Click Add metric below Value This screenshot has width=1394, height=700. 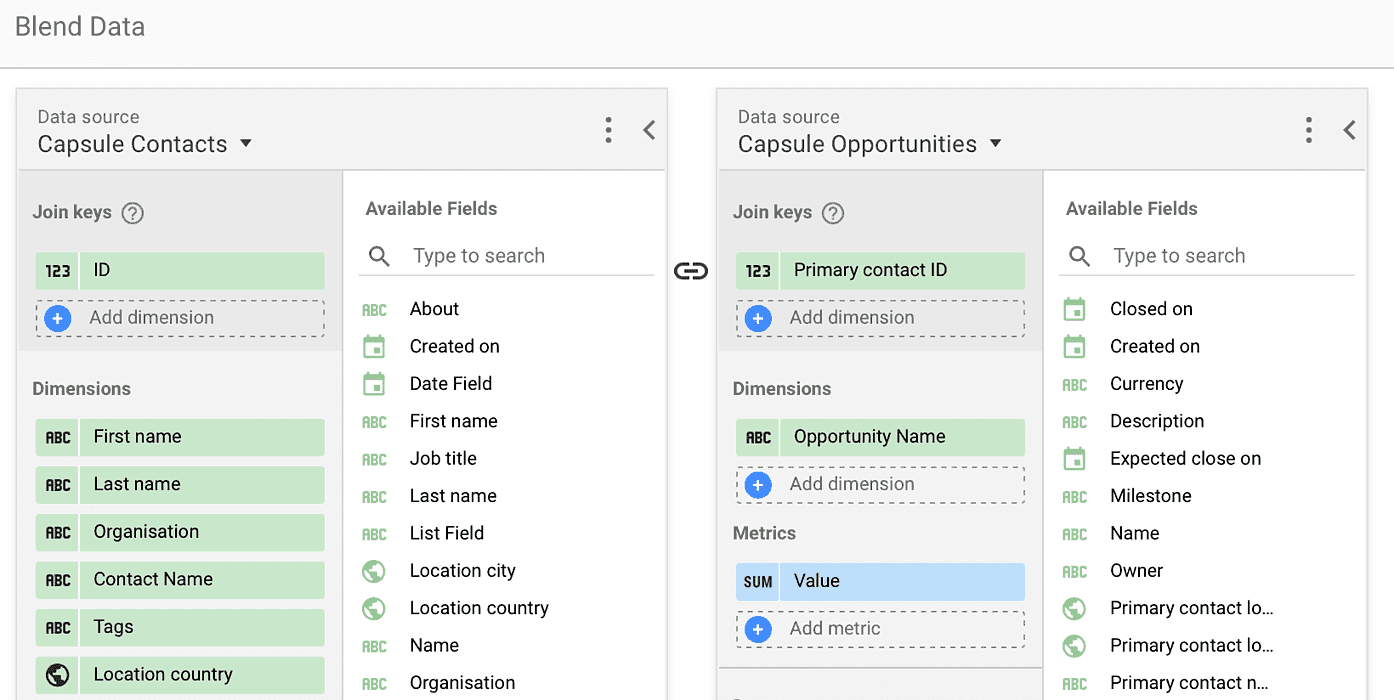[880, 629]
